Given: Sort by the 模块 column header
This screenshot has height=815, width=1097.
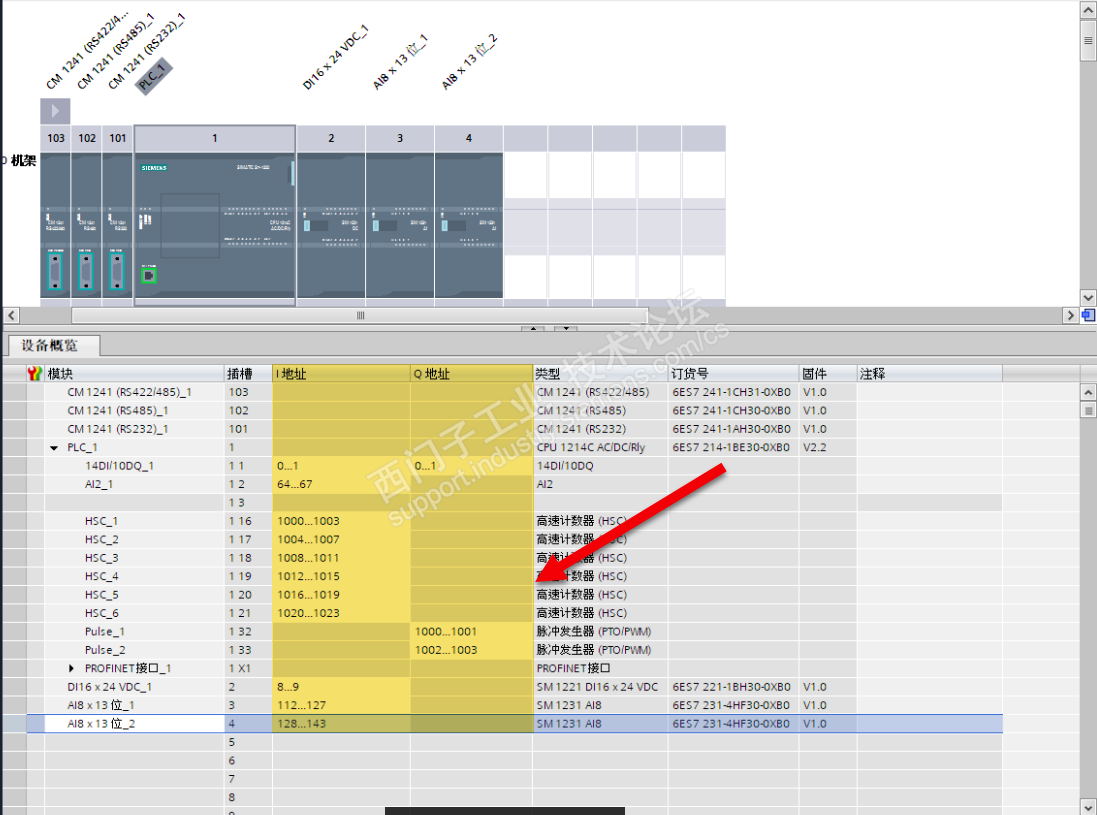Looking at the screenshot, I should pyautogui.click(x=135, y=374).
